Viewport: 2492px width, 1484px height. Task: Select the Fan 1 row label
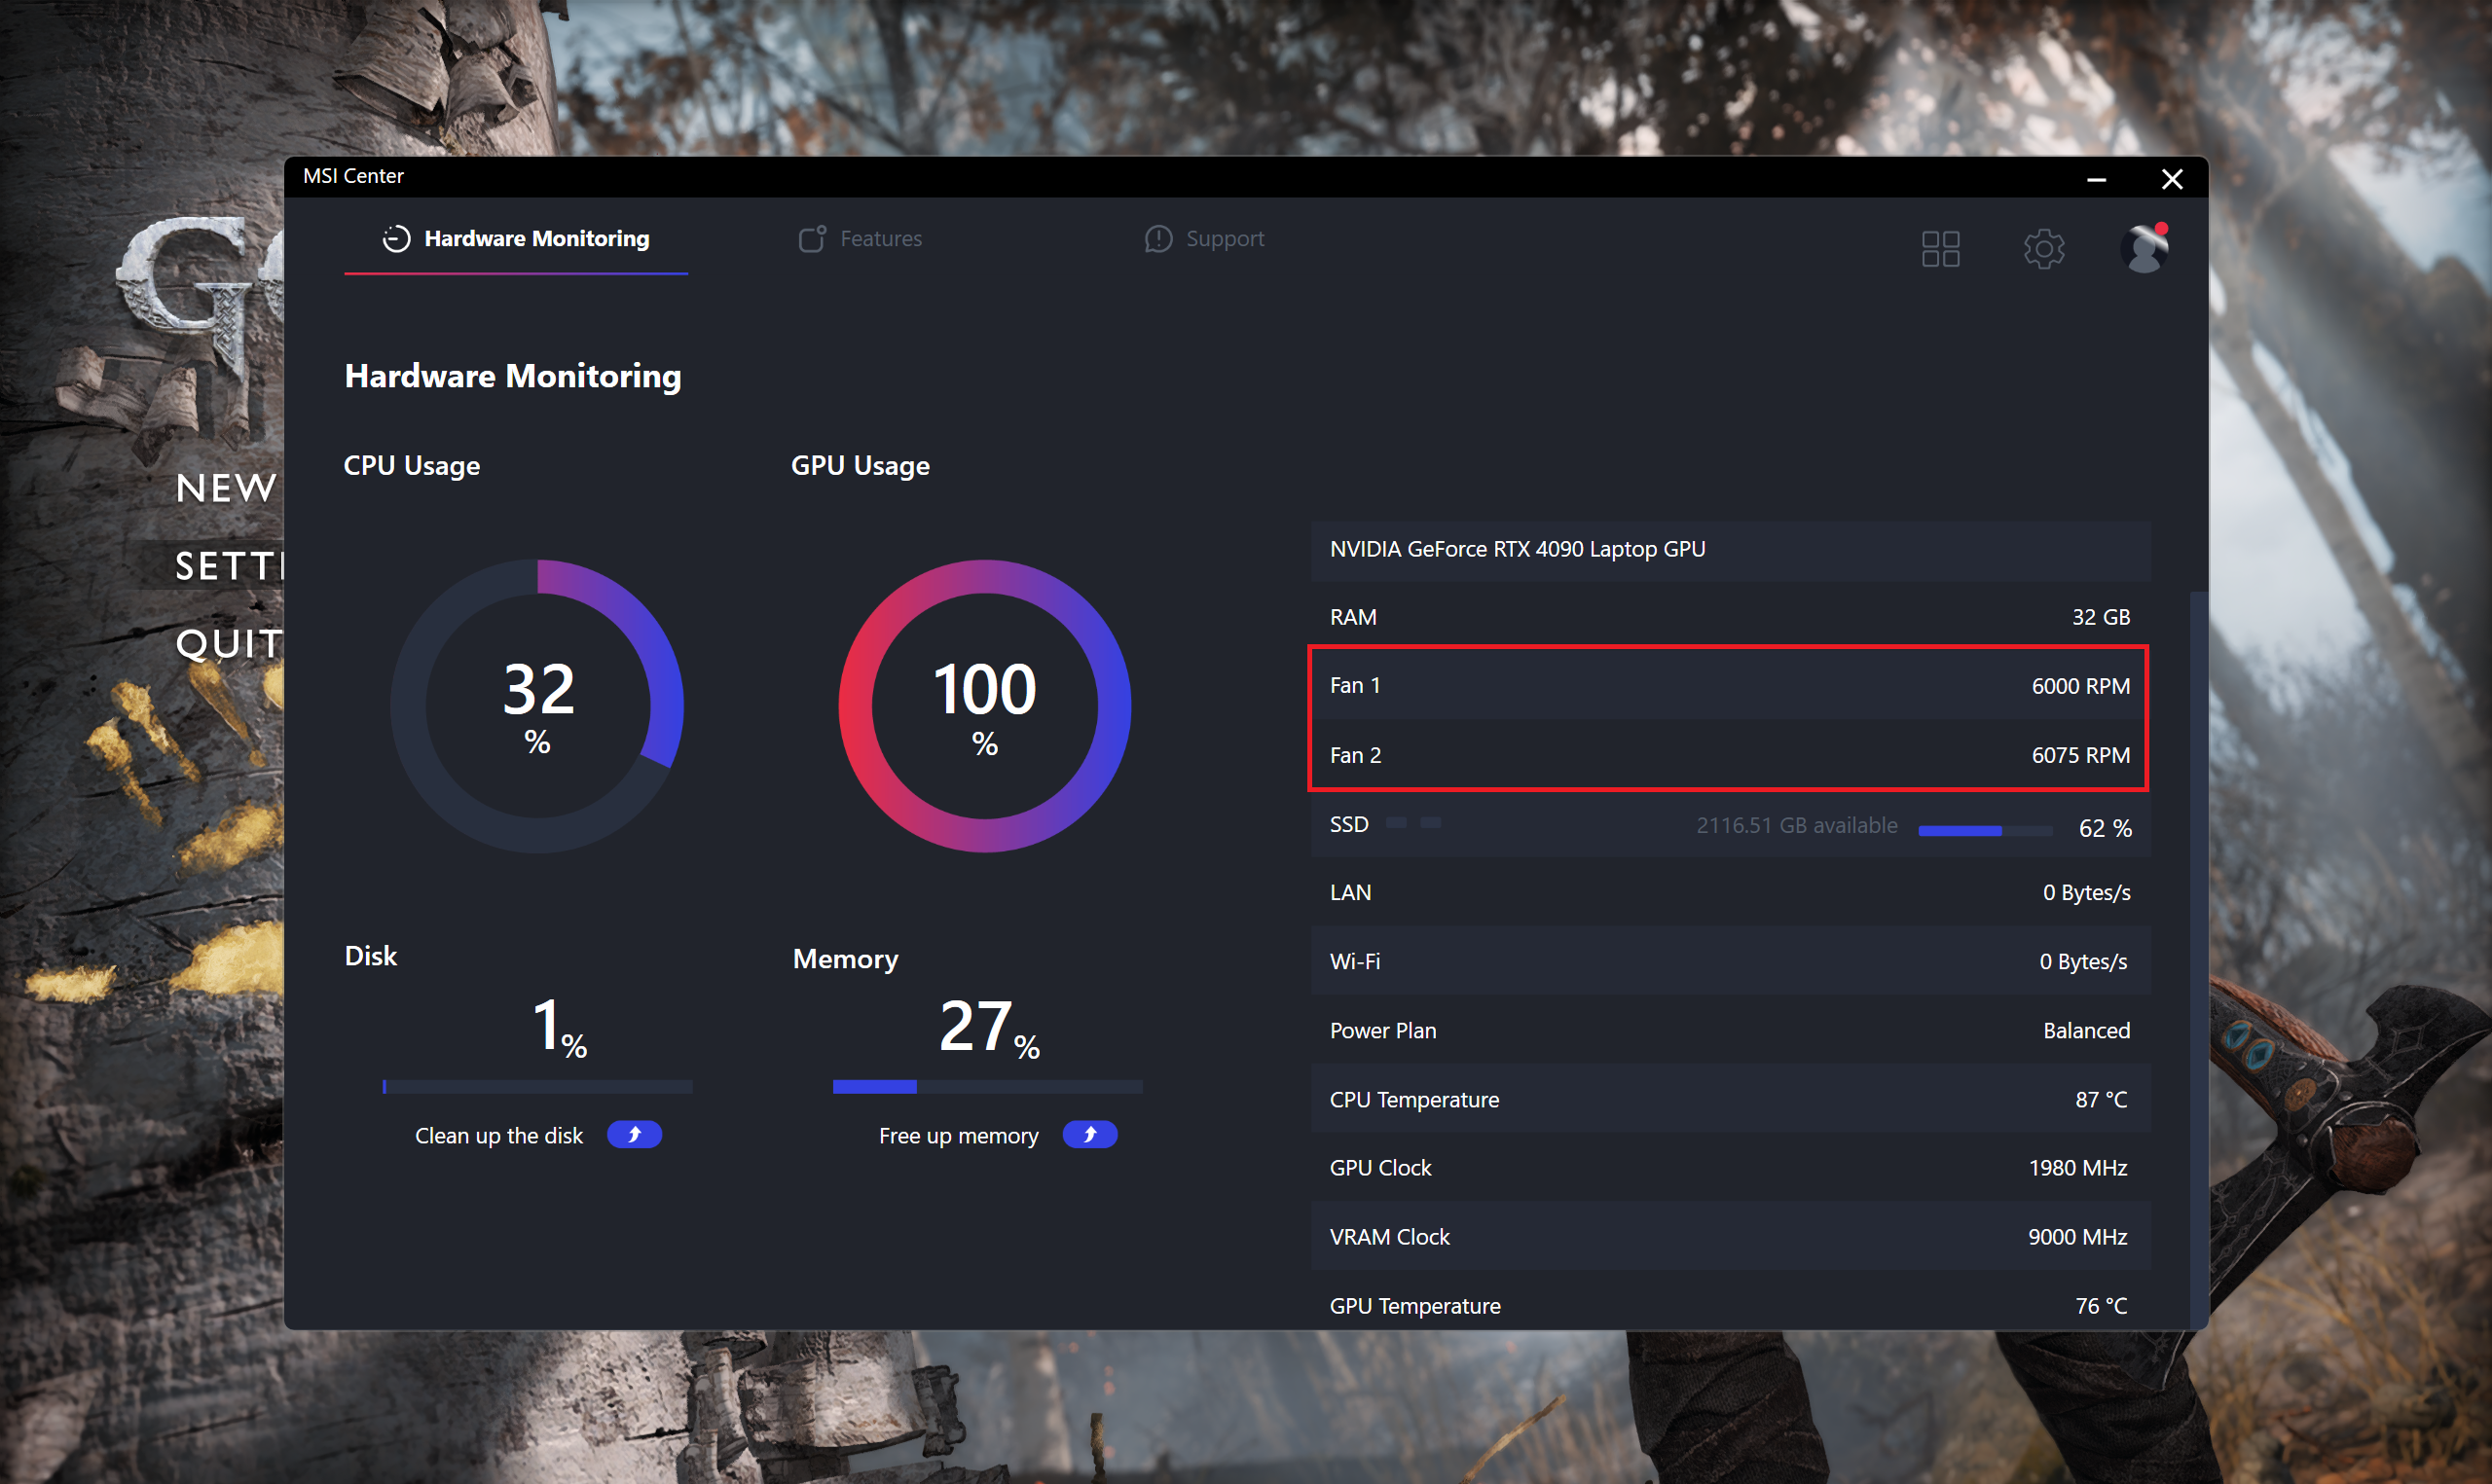(1355, 686)
